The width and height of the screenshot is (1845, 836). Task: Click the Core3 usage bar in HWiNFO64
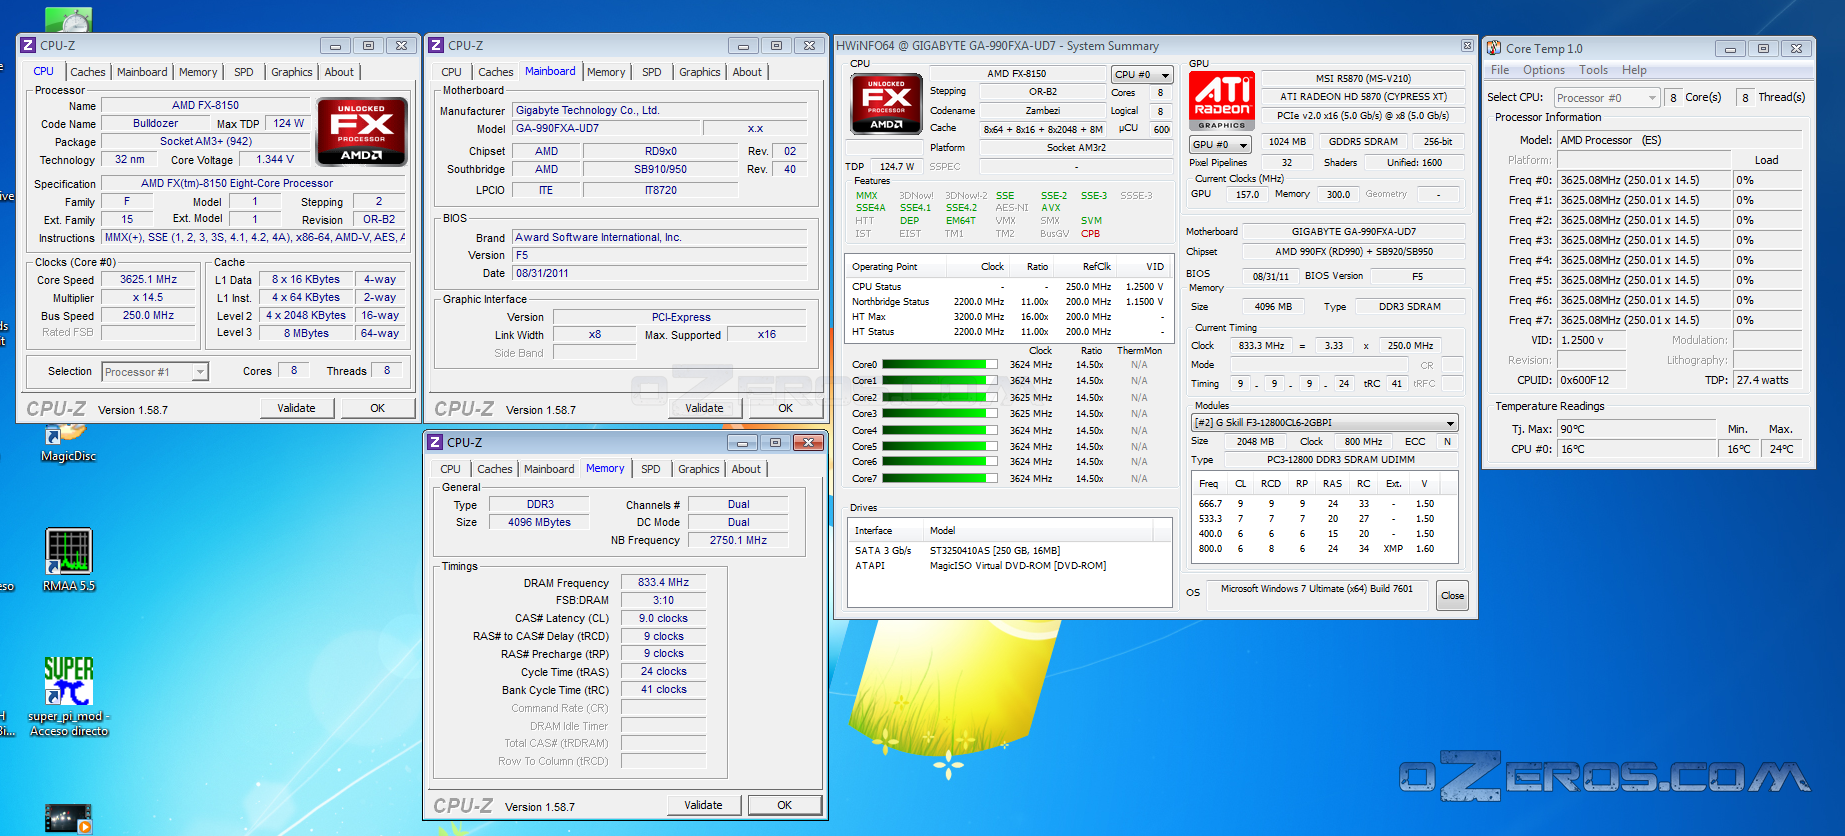[x=940, y=414]
